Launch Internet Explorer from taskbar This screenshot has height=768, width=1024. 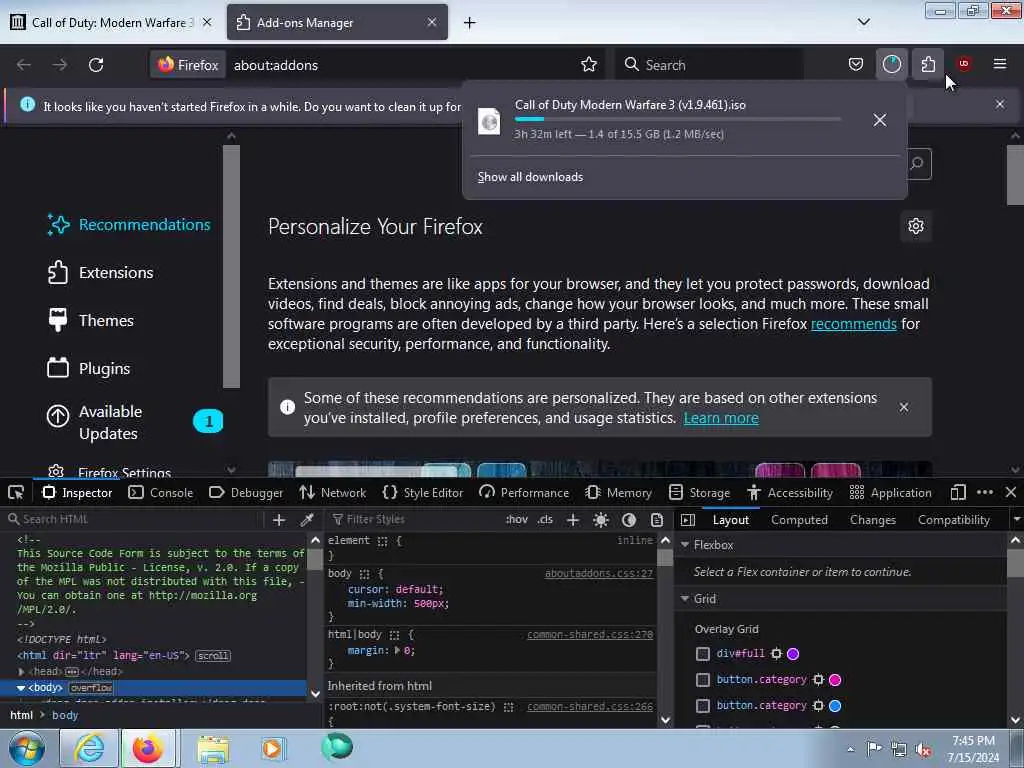88,748
